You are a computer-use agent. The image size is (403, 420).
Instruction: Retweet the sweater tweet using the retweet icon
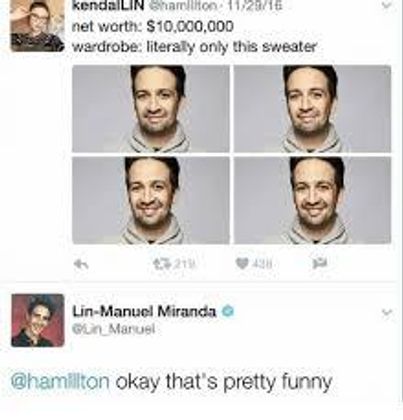(159, 264)
